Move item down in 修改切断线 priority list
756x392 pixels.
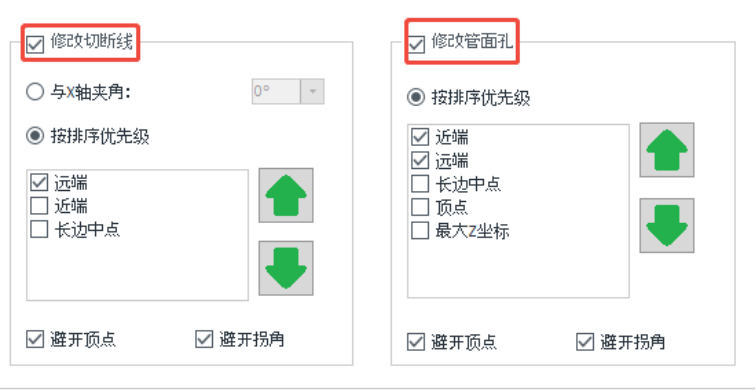[286, 268]
